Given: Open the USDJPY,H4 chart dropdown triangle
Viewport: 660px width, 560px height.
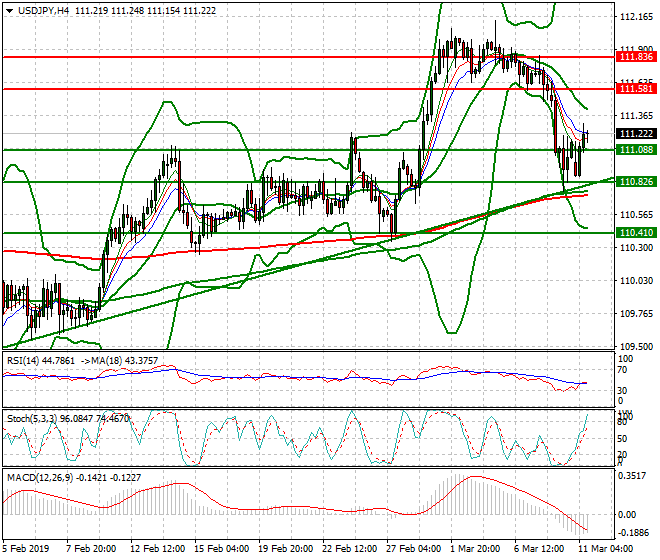Looking at the screenshot, I should point(9,11).
